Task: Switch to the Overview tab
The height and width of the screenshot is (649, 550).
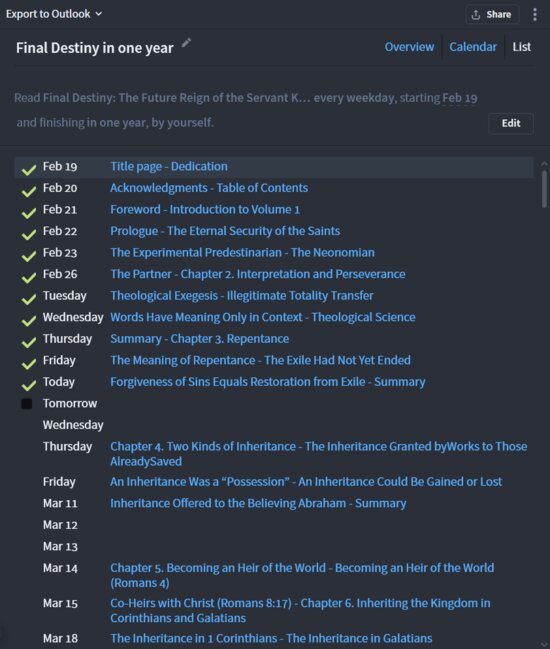Action: [x=409, y=47]
